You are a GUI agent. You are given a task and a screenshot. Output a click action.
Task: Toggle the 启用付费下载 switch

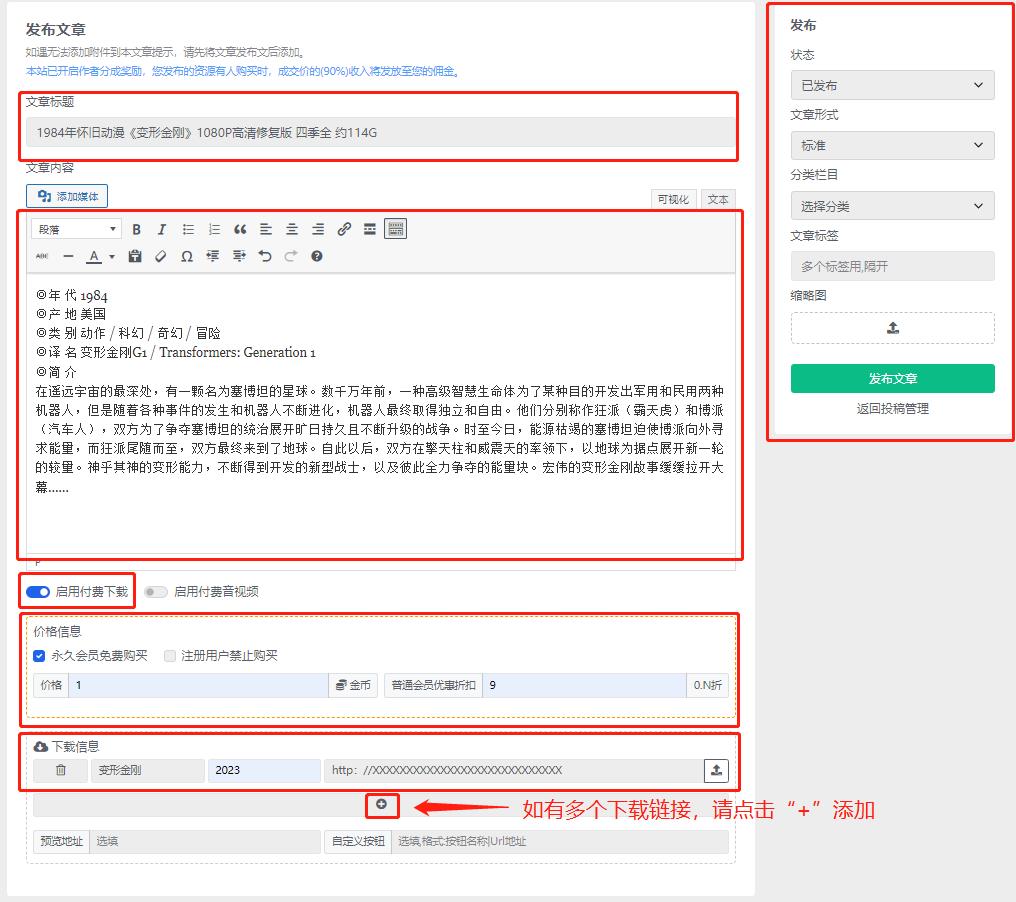38,592
